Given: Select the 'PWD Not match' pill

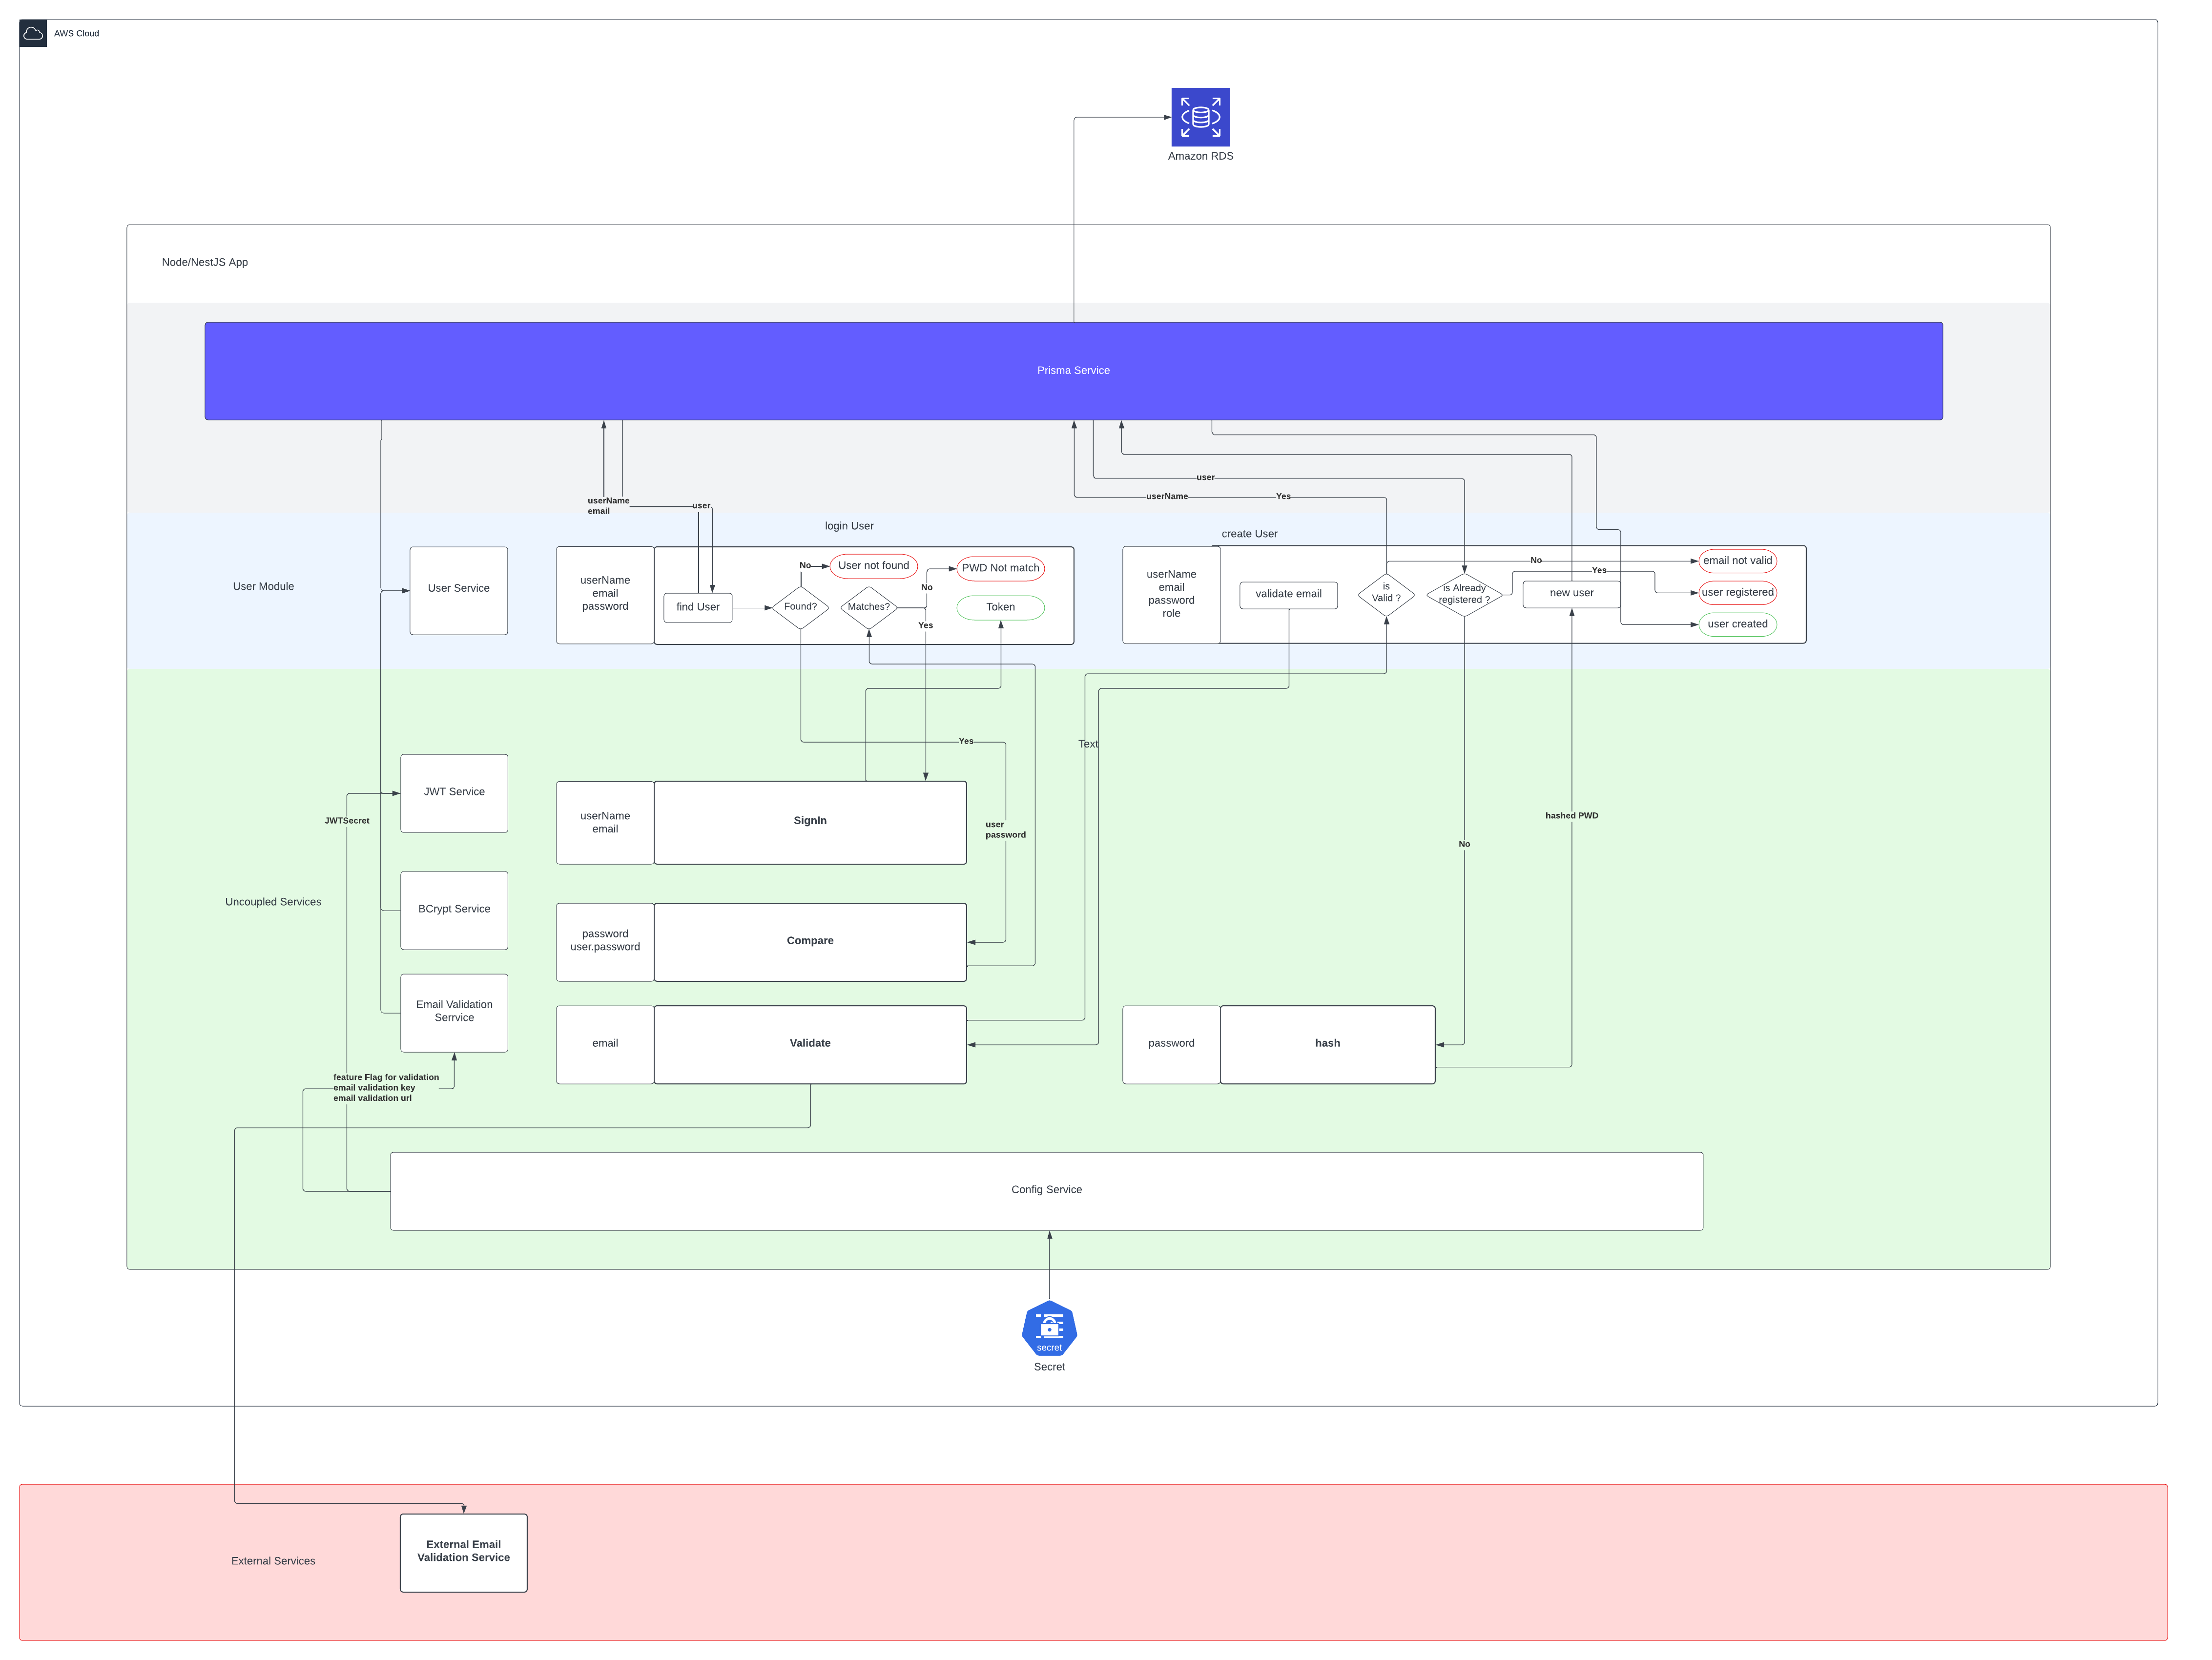Looking at the screenshot, I should 1000,568.
